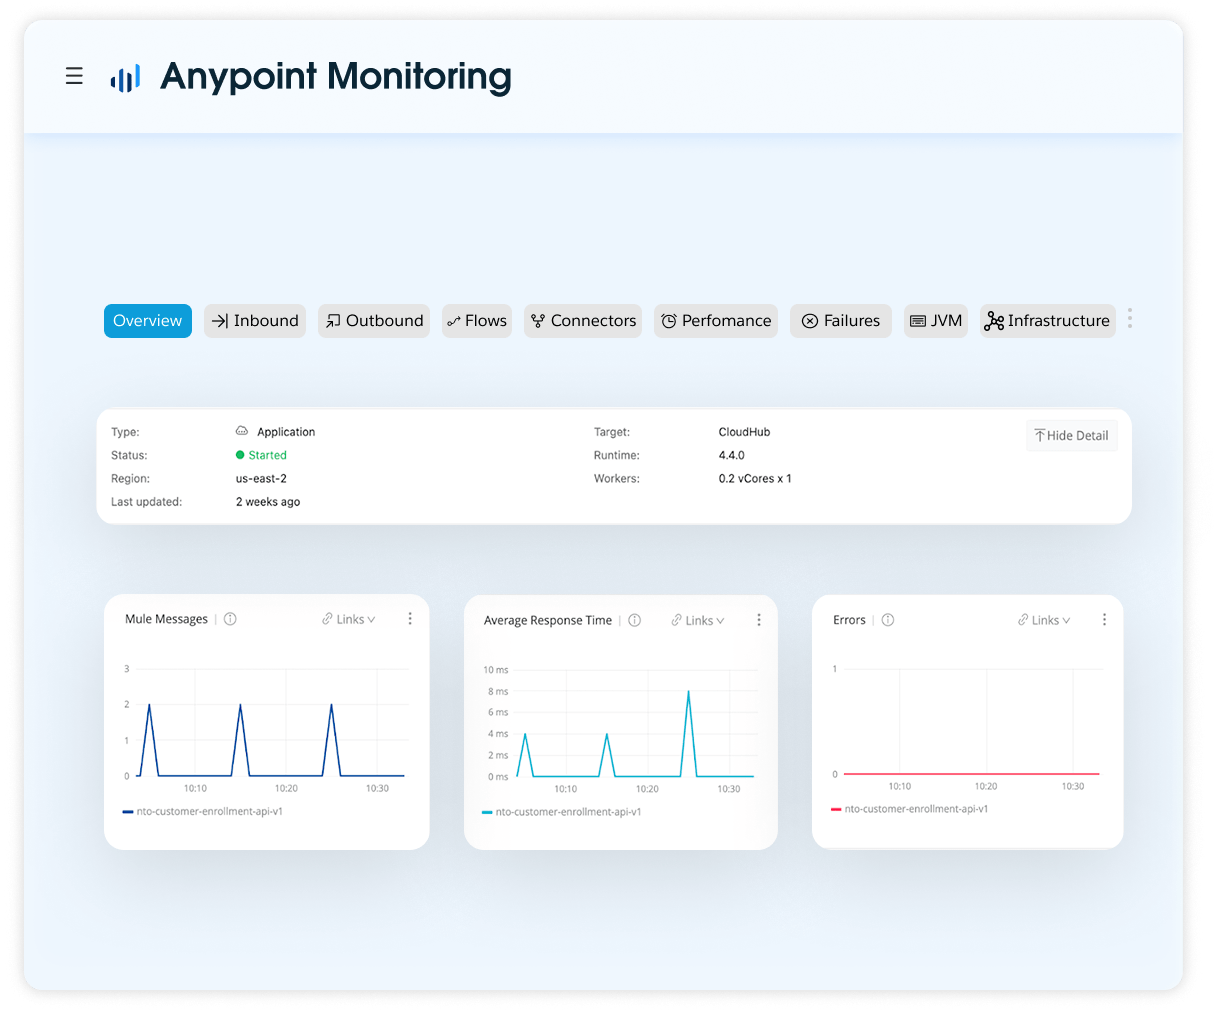
Task: Open the Links dropdown on Mule Messages
Action: coord(348,619)
